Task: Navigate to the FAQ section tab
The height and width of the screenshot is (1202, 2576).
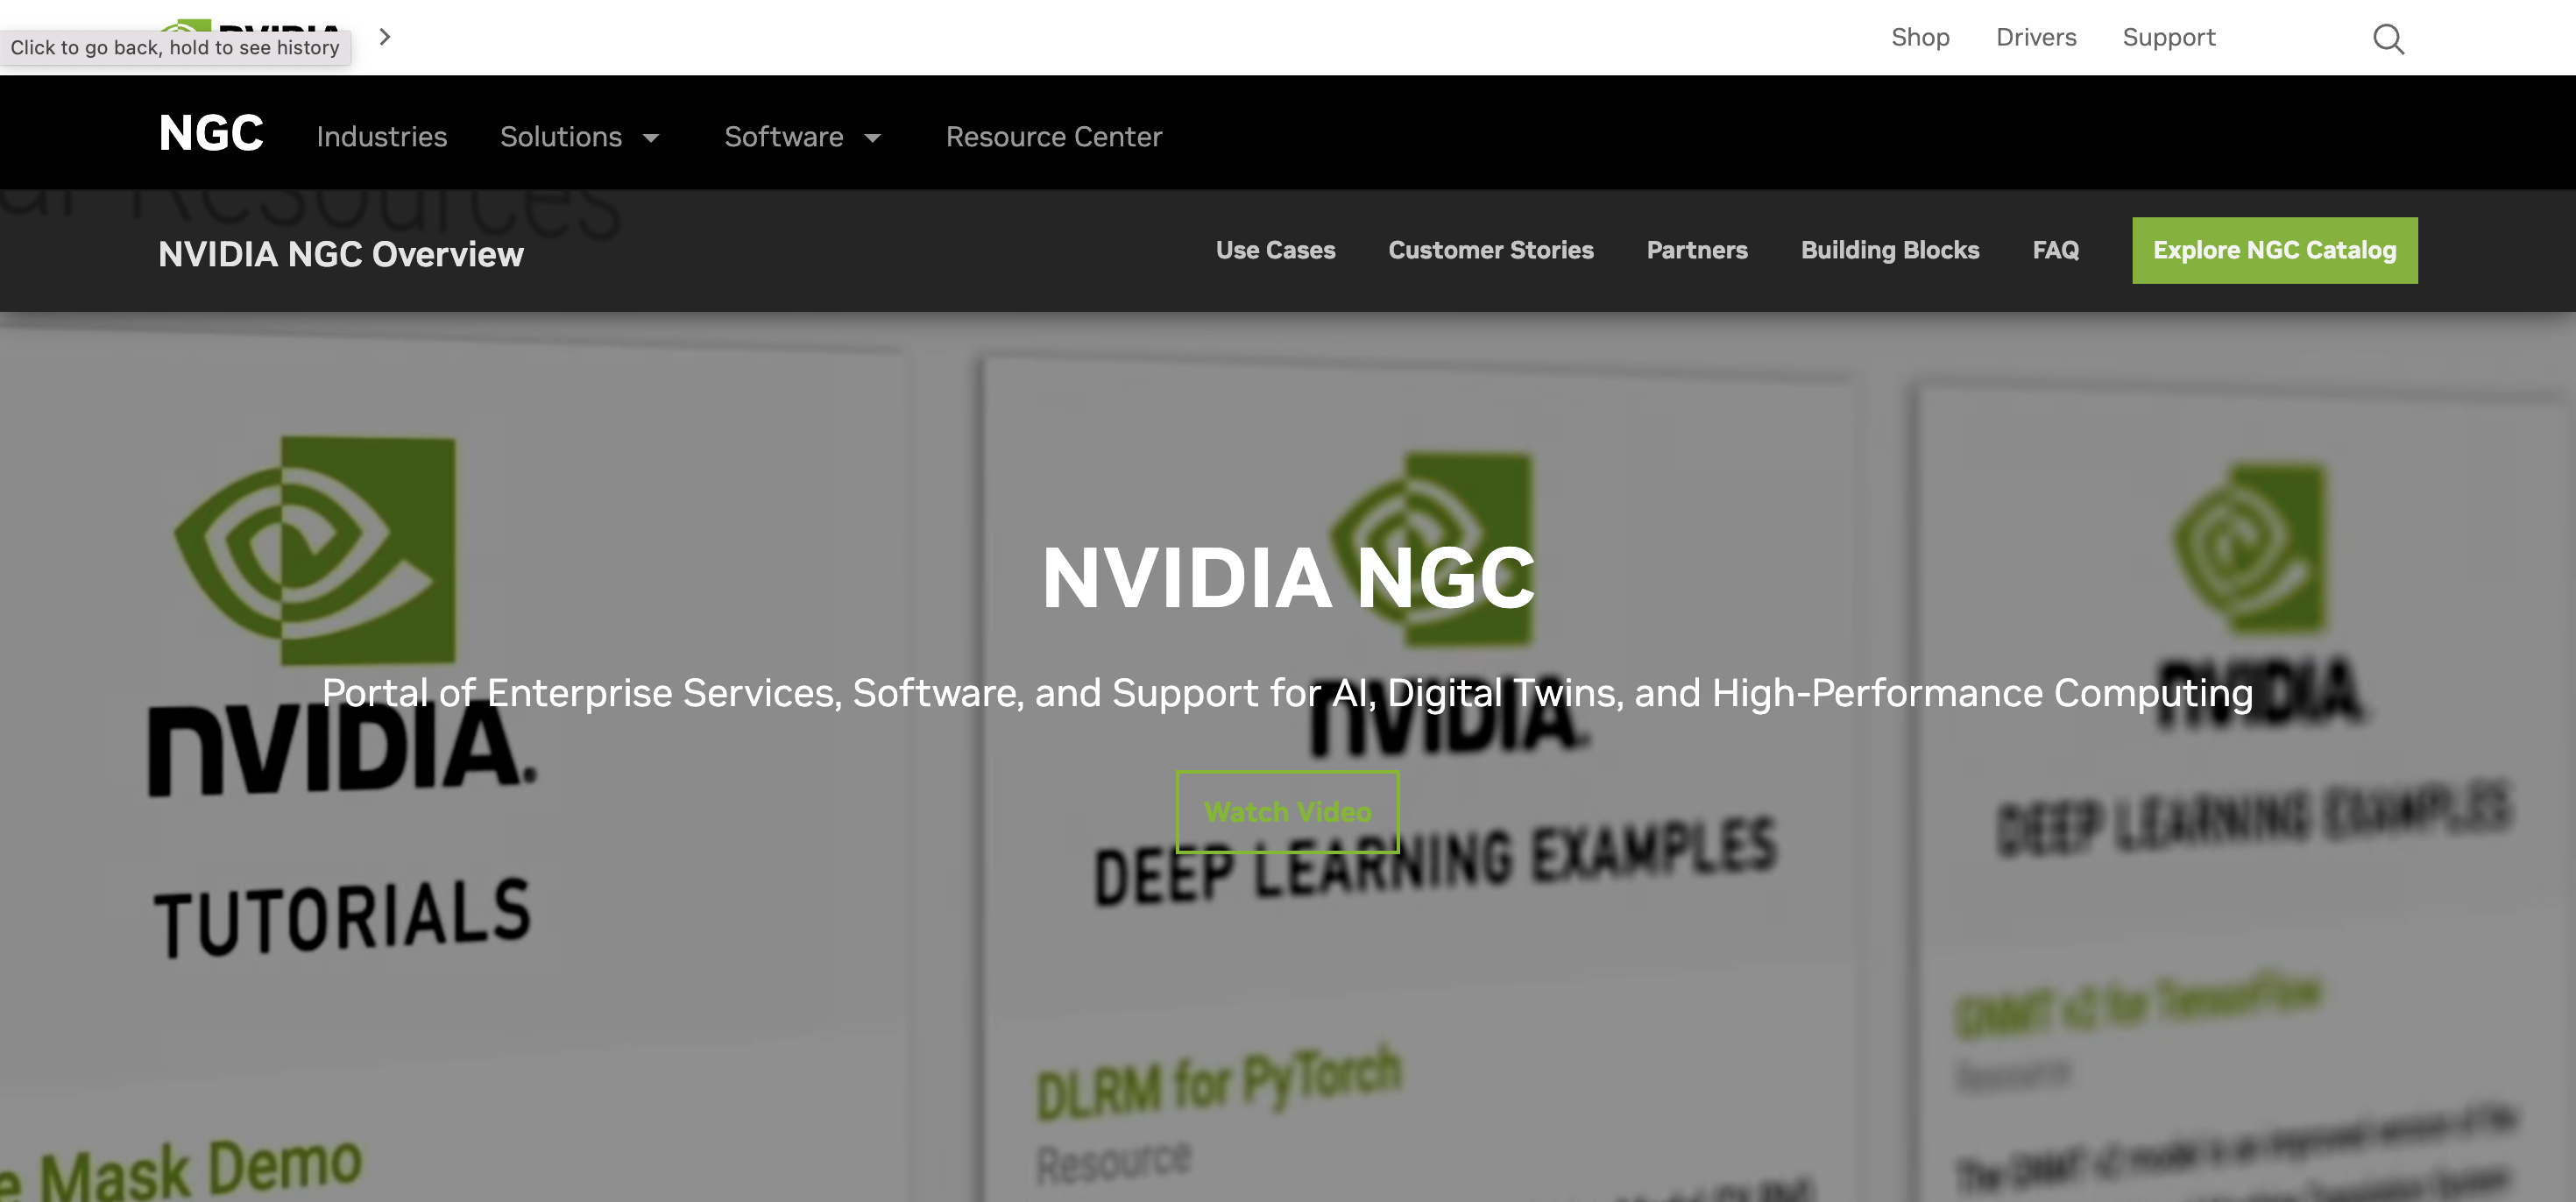Action: click(2056, 250)
